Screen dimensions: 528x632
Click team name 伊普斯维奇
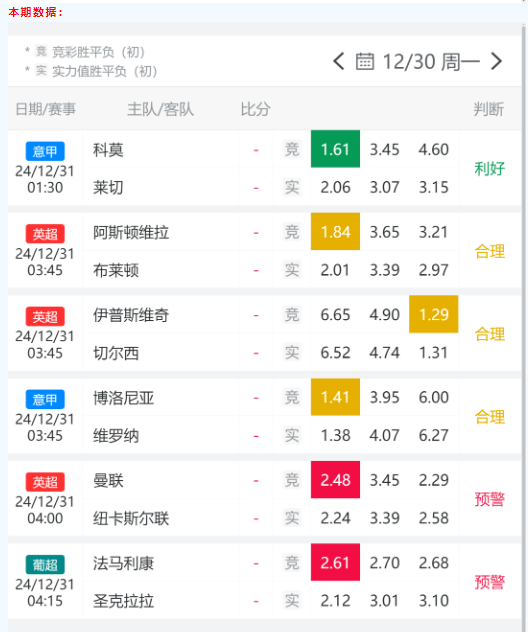click(131, 315)
